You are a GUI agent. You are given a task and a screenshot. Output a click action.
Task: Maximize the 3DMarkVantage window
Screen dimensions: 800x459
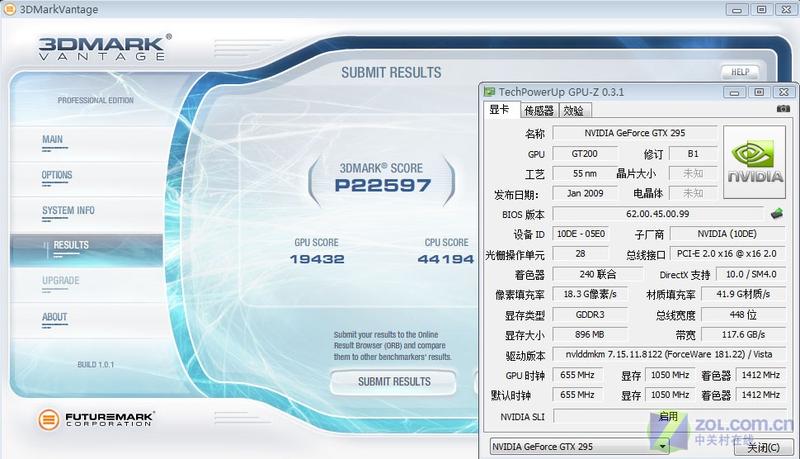coord(762,10)
